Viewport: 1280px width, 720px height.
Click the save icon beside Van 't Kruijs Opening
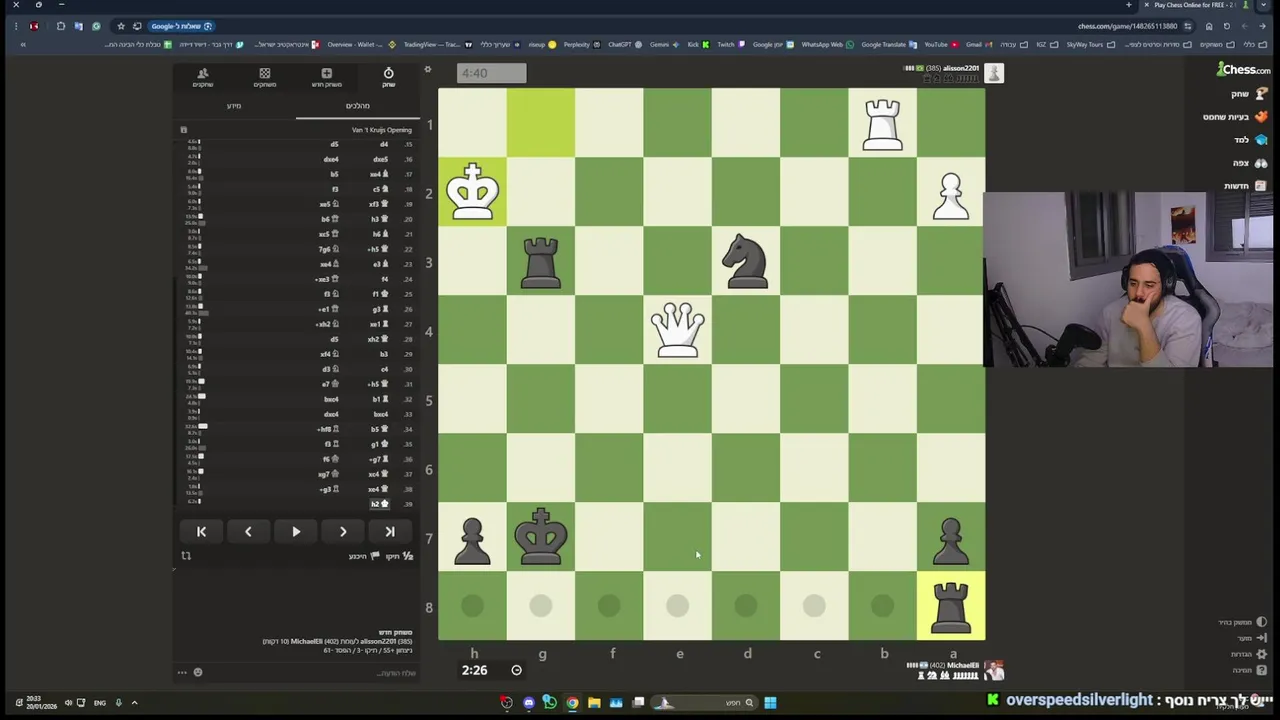[183, 130]
